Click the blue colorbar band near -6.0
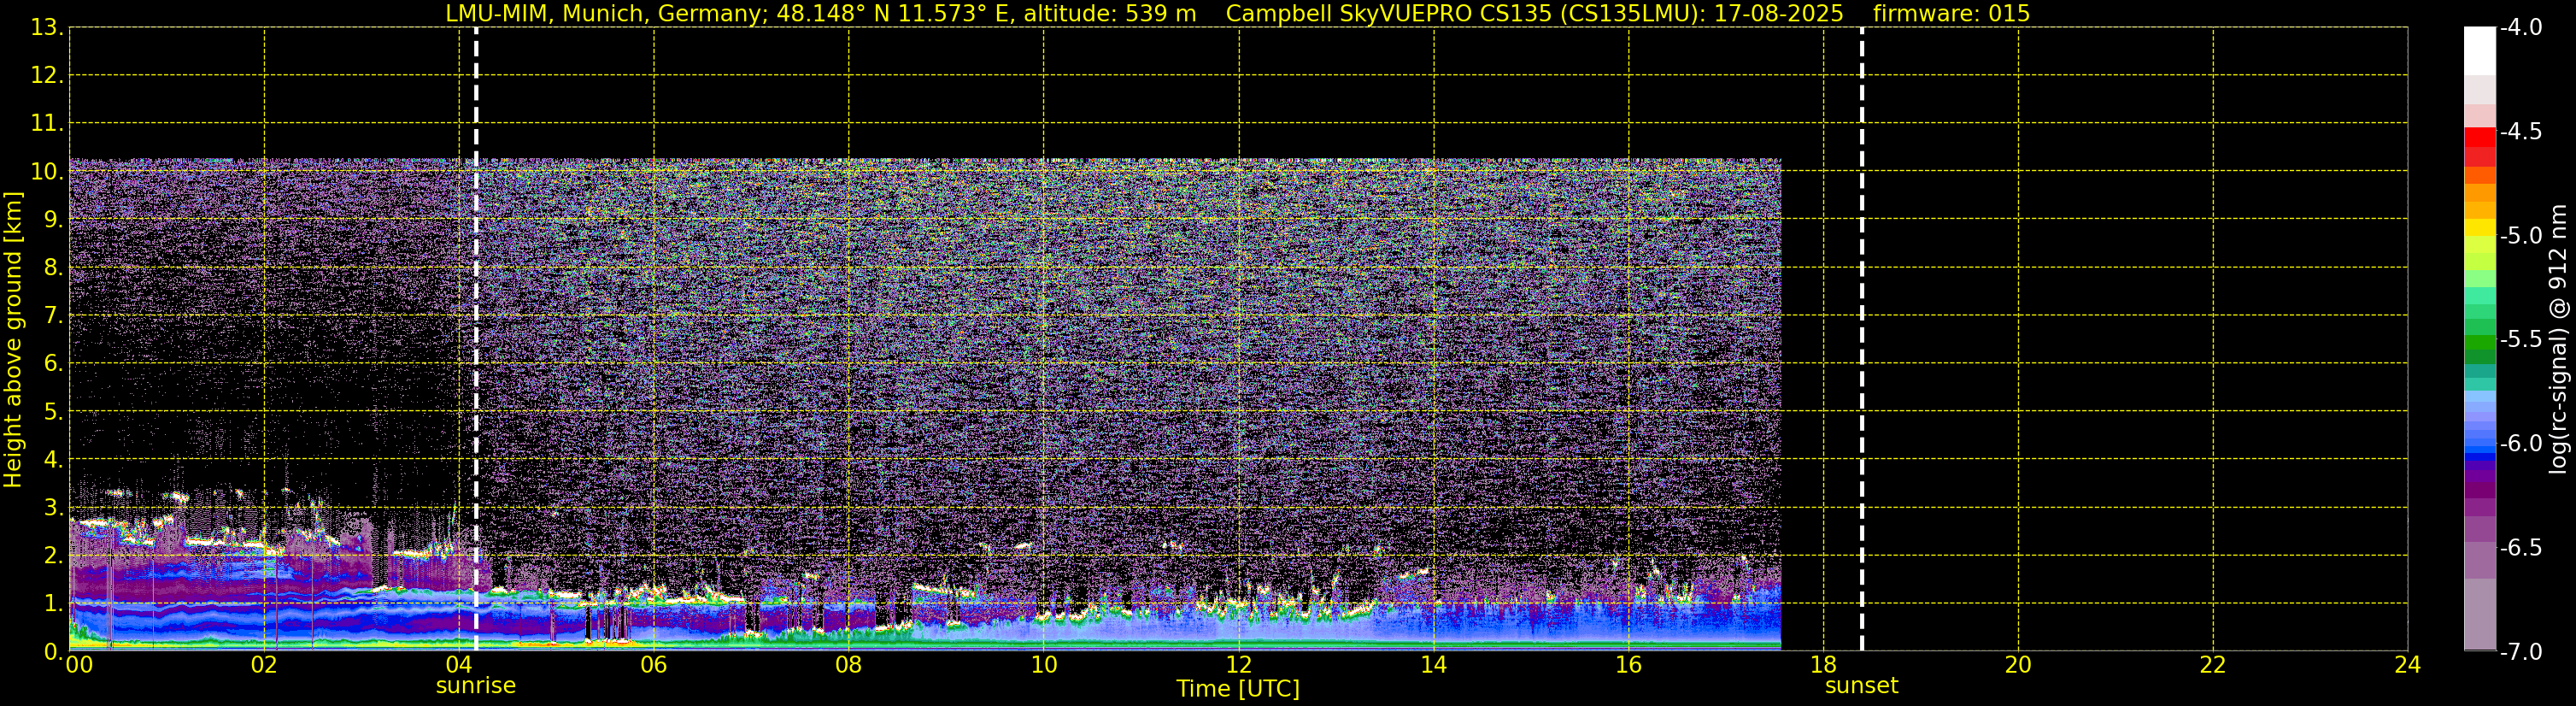Image resolution: width=2576 pixels, height=706 pixels. click(2479, 442)
